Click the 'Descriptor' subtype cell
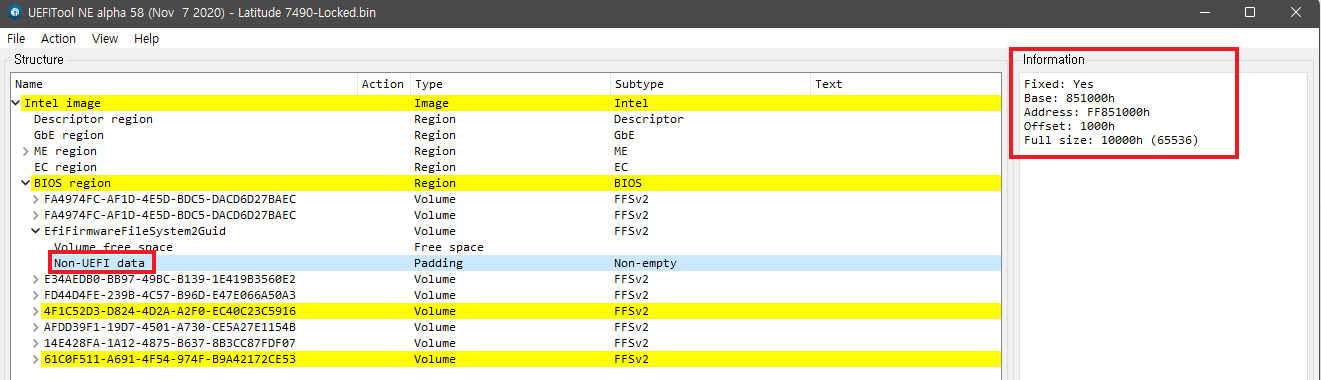The height and width of the screenshot is (380, 1321). point(648,119)
